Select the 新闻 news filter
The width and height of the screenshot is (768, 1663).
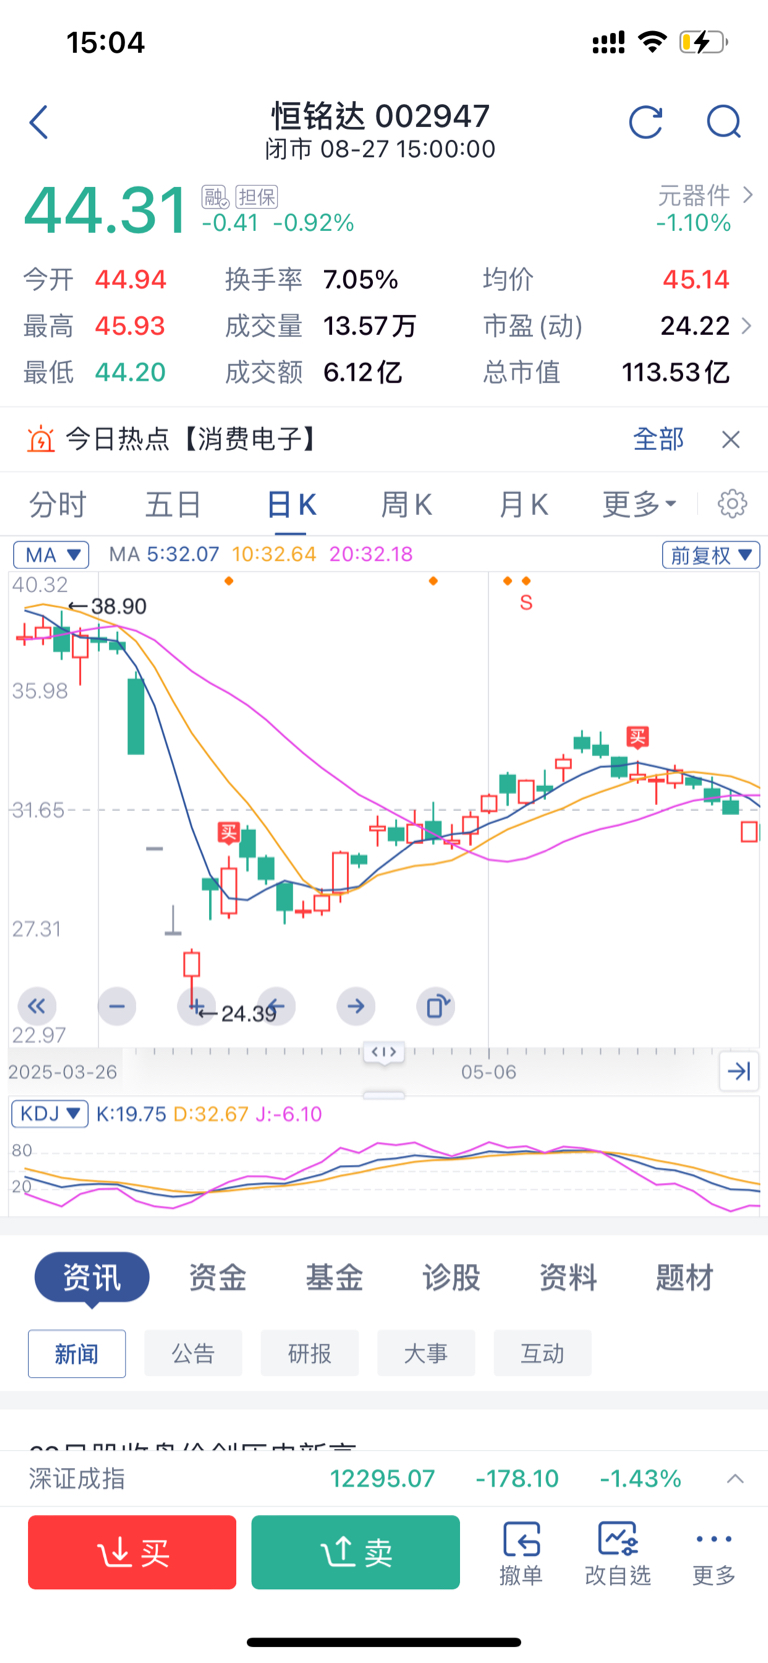[x=77, y=1354]
